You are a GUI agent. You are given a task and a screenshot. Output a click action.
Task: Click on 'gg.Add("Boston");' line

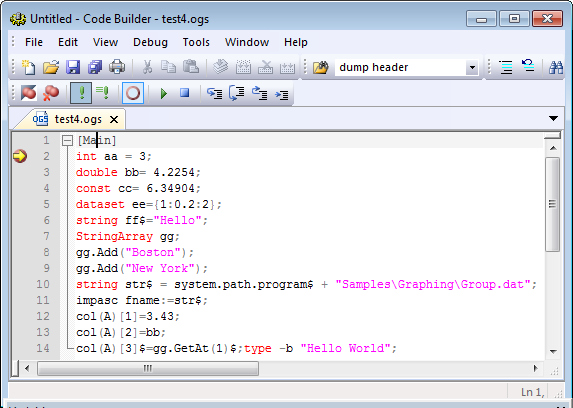[x=135, y=253]
